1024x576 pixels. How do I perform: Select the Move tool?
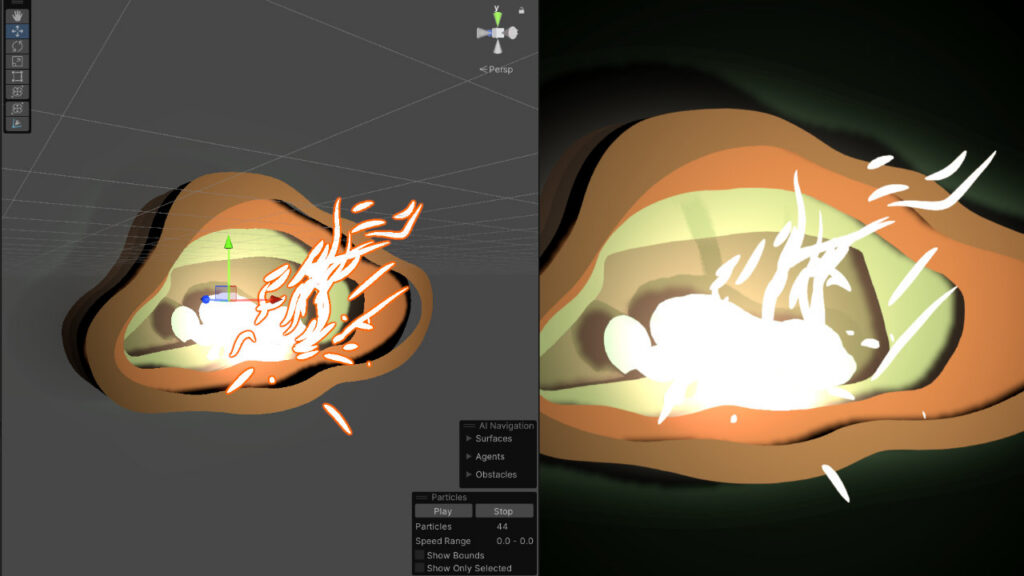coord(17,31)
